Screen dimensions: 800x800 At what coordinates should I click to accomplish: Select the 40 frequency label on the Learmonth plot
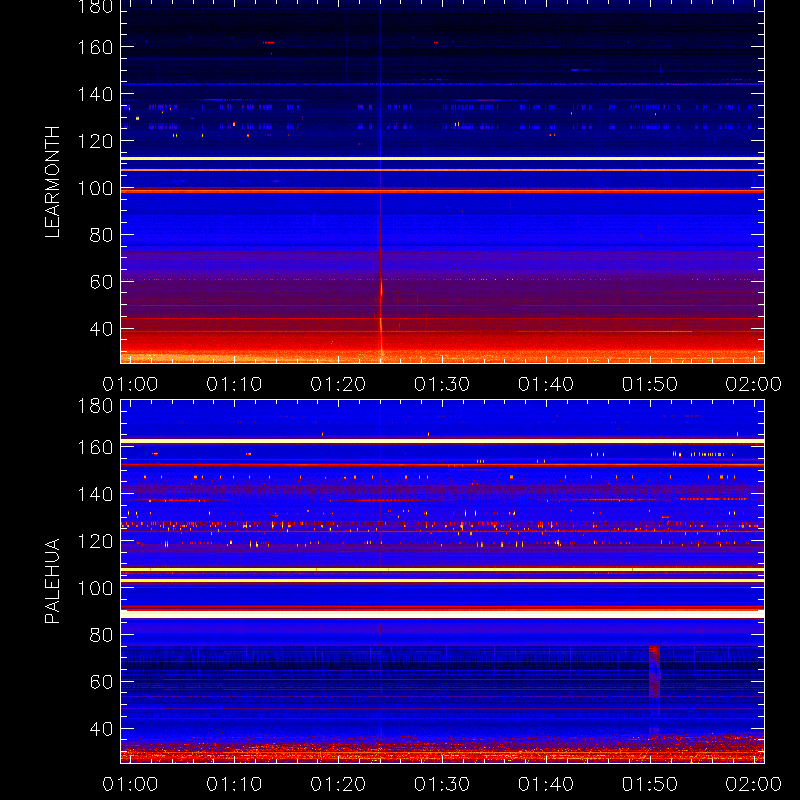(x=101, y=329)
